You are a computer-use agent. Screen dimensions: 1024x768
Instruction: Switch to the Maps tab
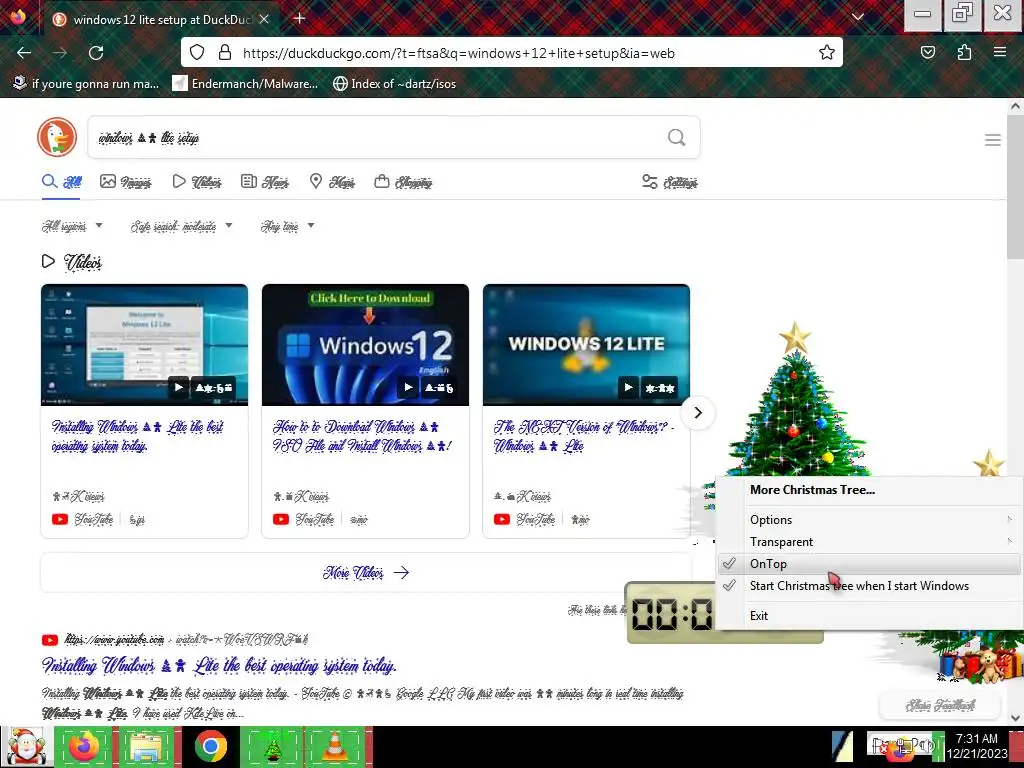pos(332,182)
